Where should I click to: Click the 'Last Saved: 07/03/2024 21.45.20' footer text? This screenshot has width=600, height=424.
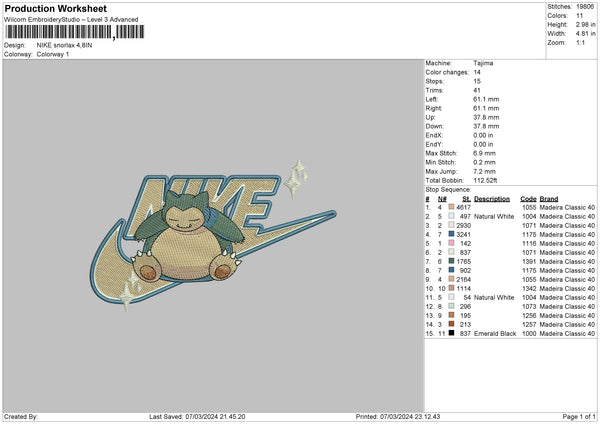(x=197, y=416)
